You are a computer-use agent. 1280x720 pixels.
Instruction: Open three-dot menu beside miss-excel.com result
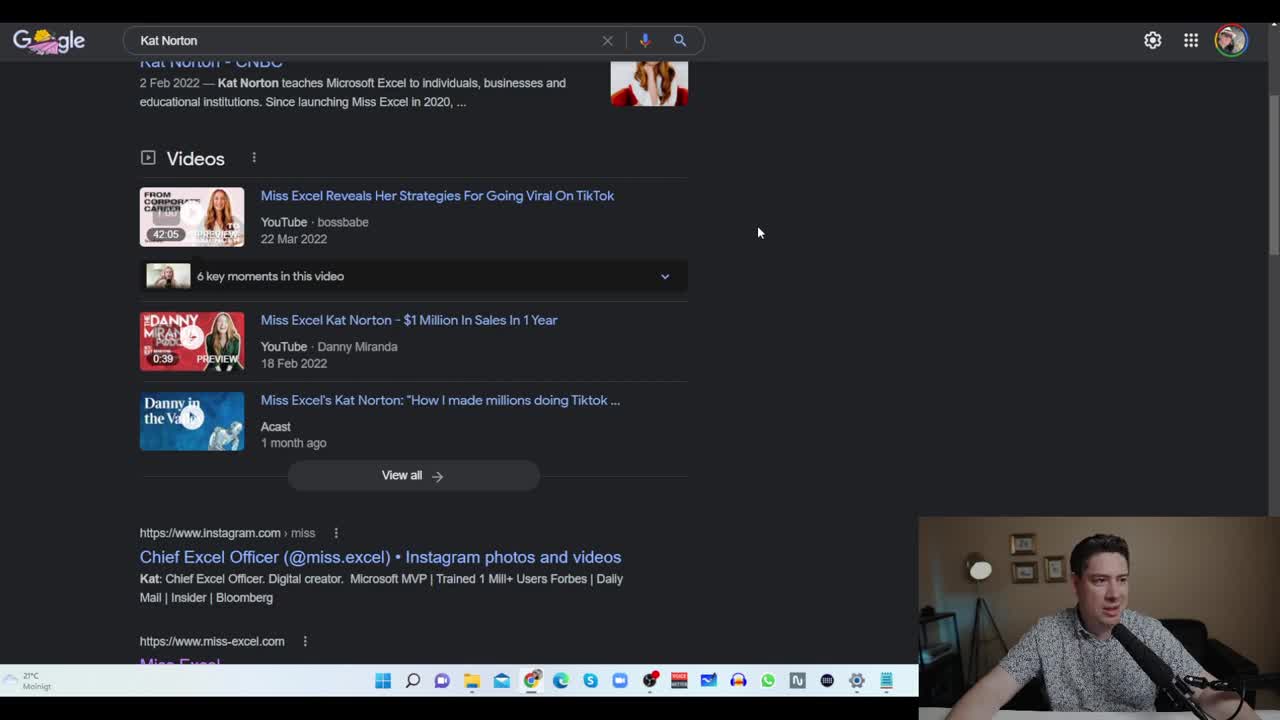(x=305, y=641)
